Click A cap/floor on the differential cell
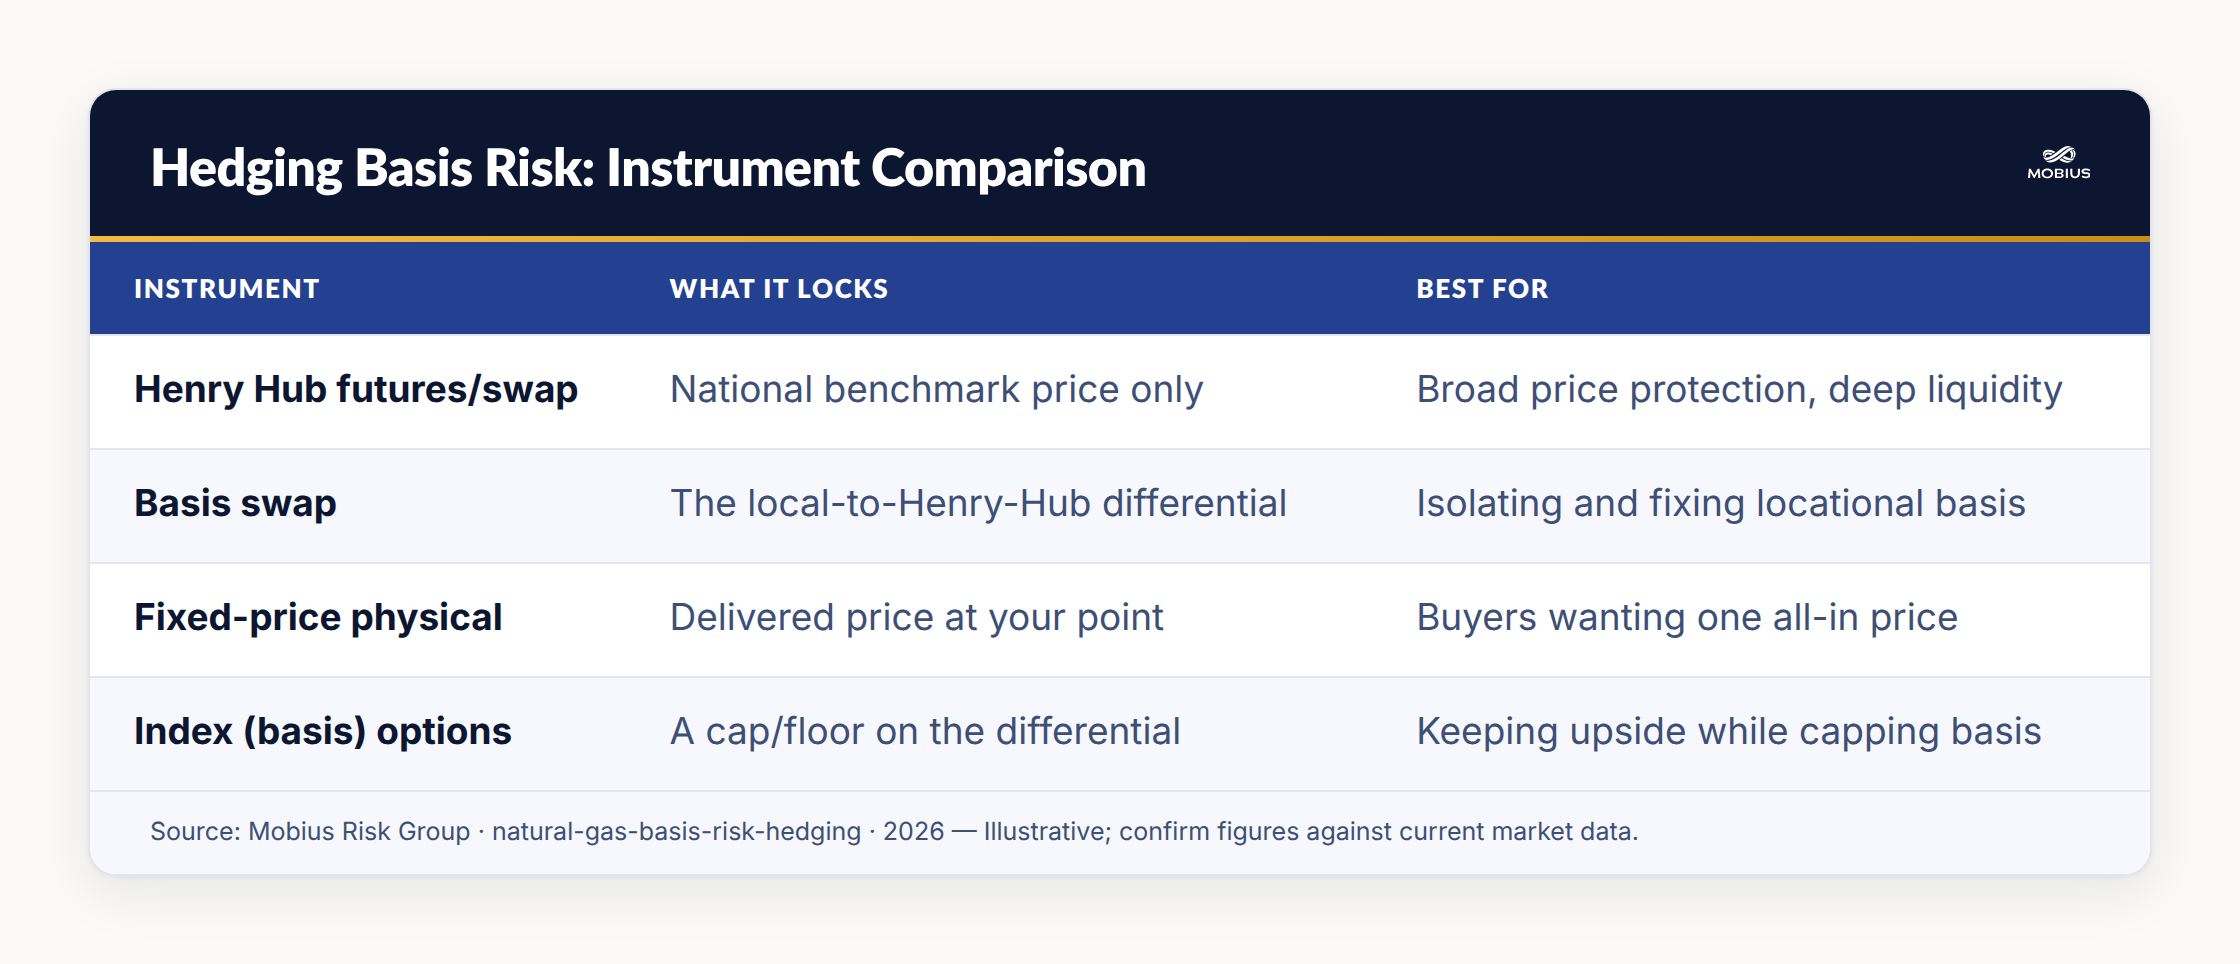Screen dimensions: 2240x964 click(925, 732)
